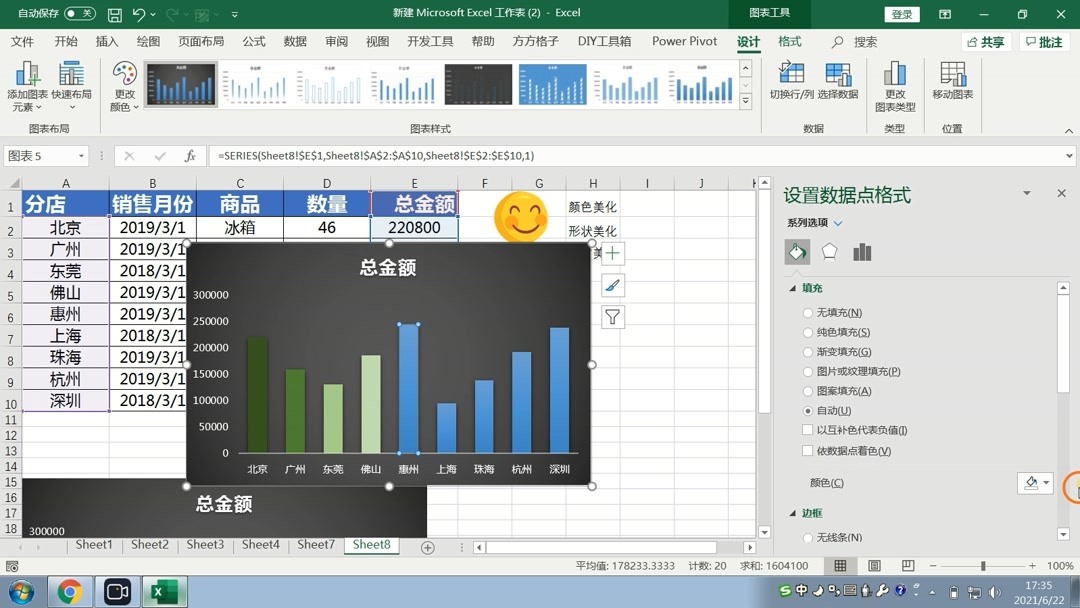Open the Power Pivot menu
The height and width of the screenshot is (608, 1080).
click(684, 41)
